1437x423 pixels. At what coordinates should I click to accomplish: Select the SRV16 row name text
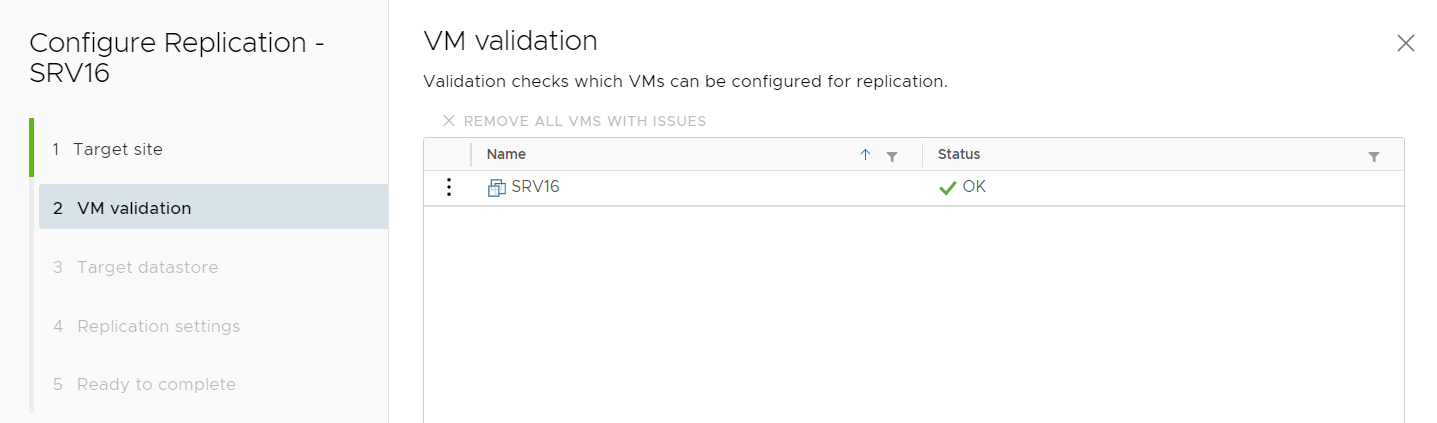click(535, 187)
